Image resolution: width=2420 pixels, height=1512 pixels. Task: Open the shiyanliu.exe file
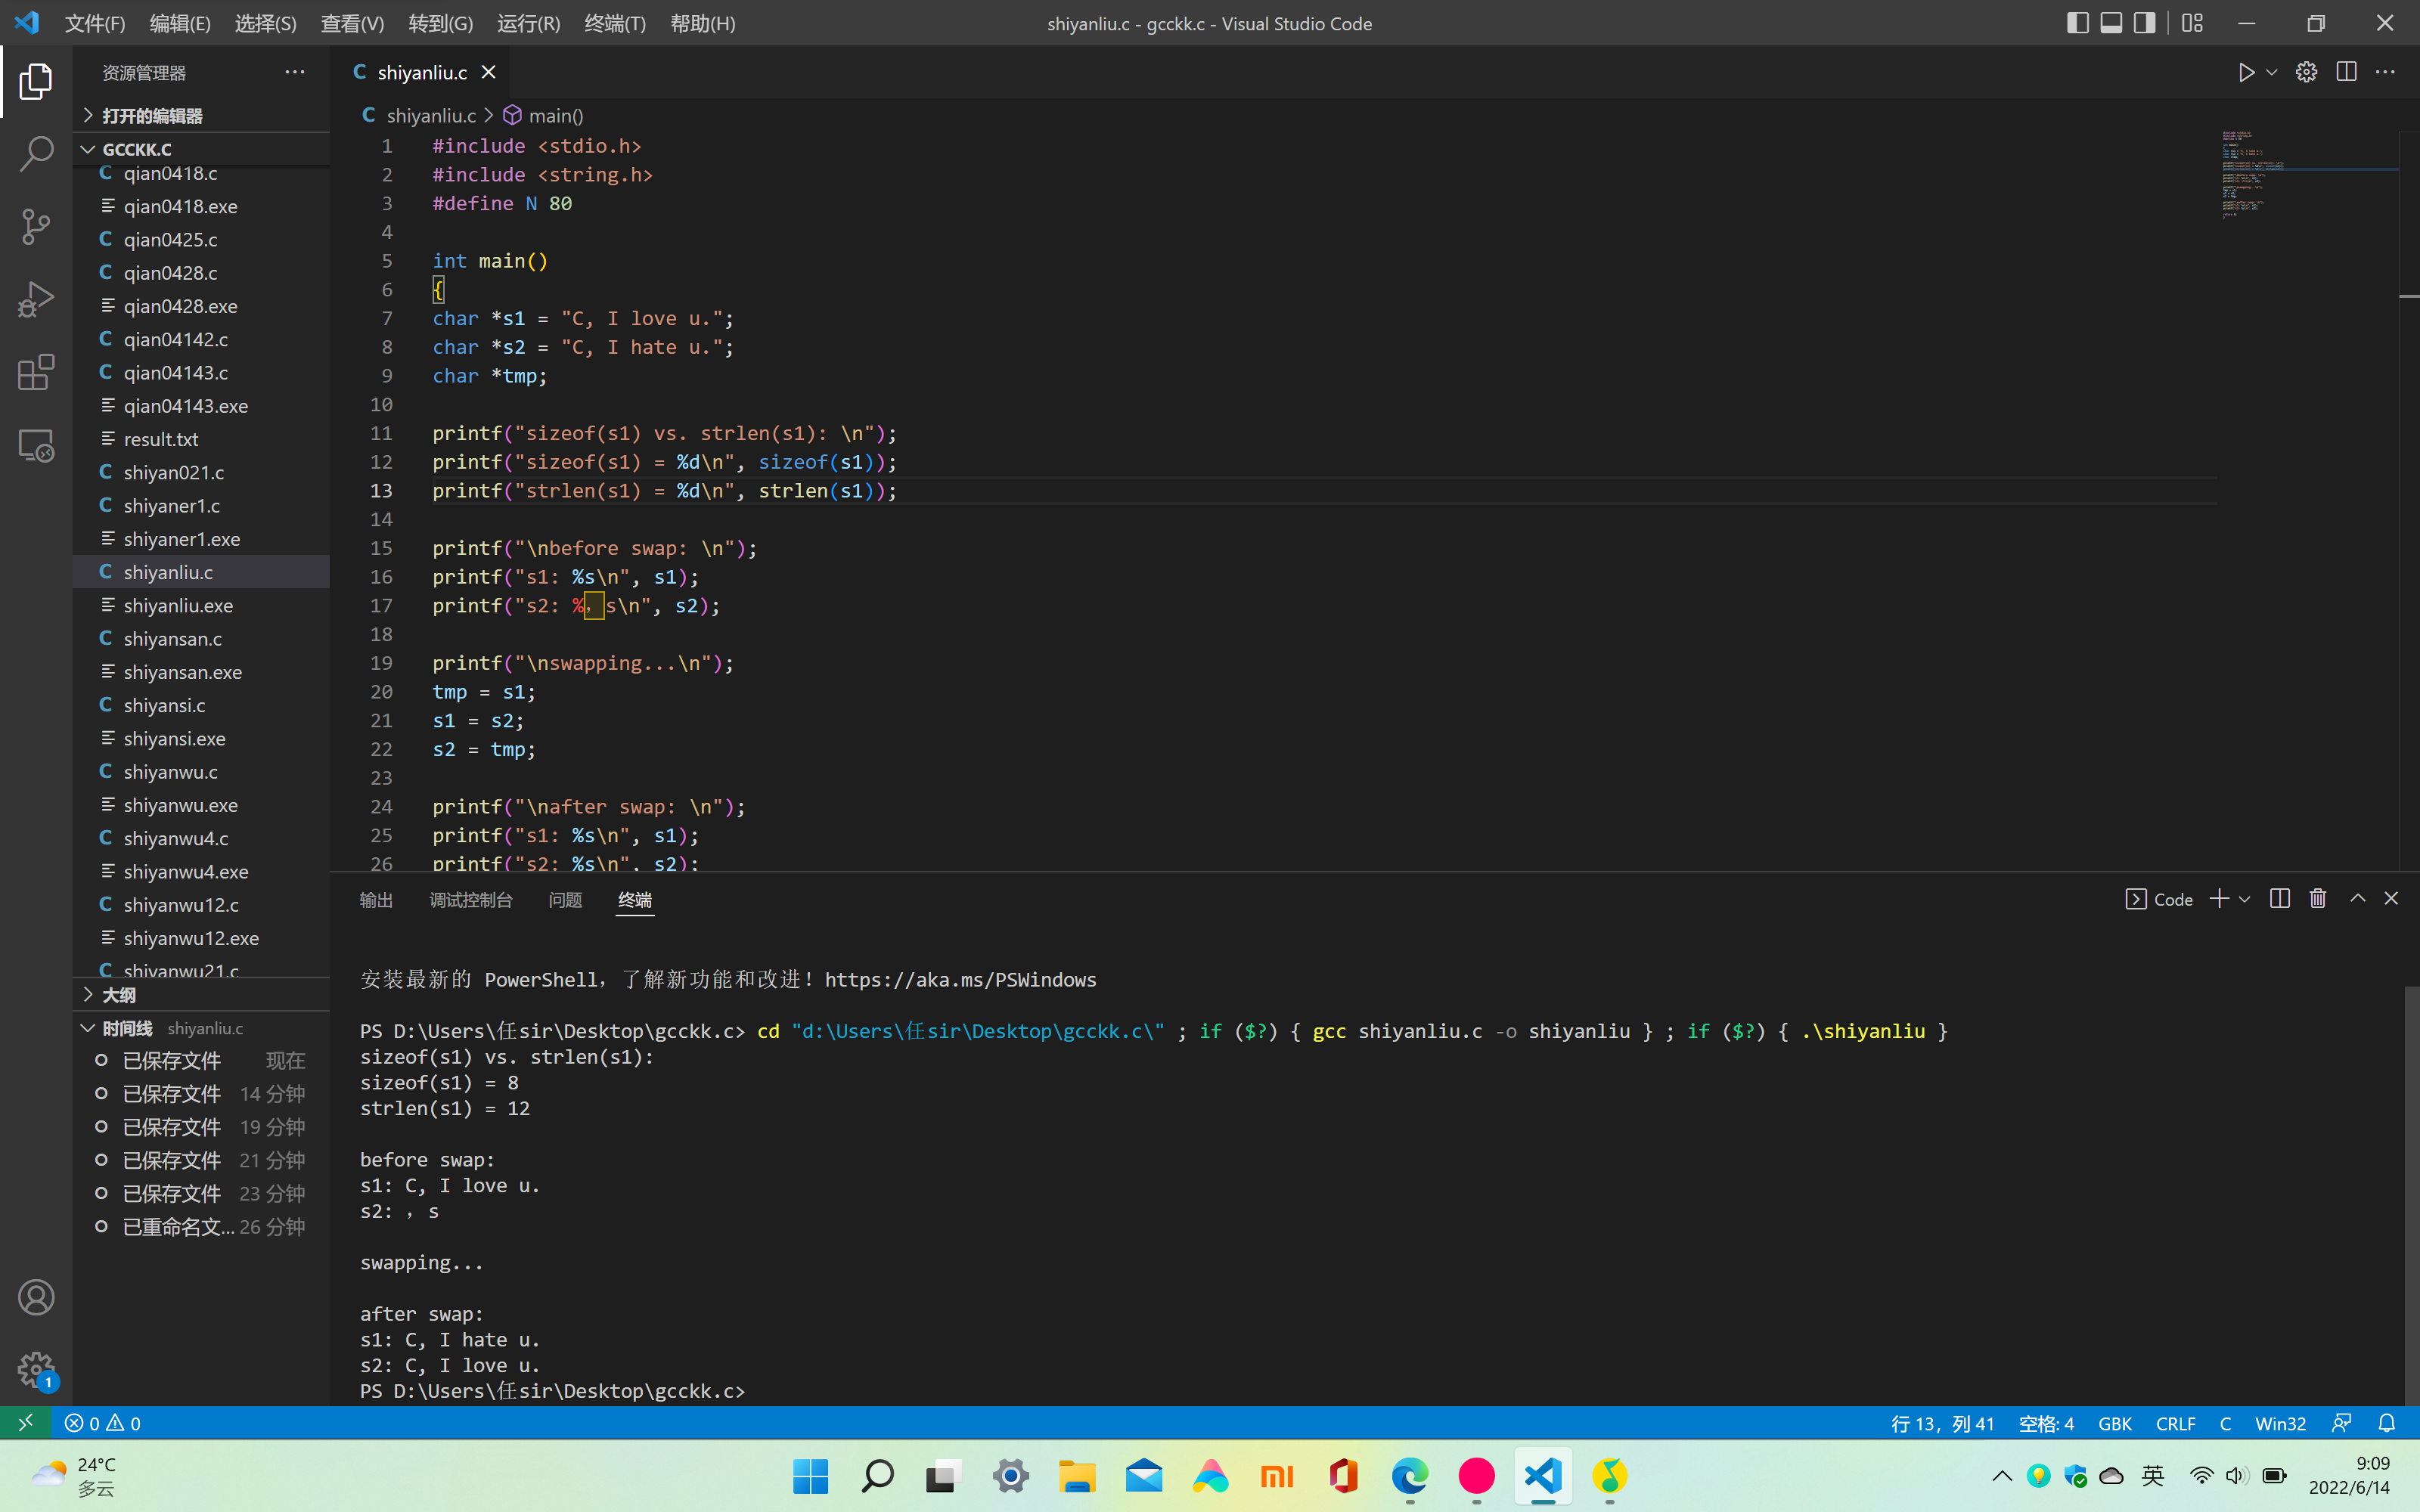coord(201,605)
